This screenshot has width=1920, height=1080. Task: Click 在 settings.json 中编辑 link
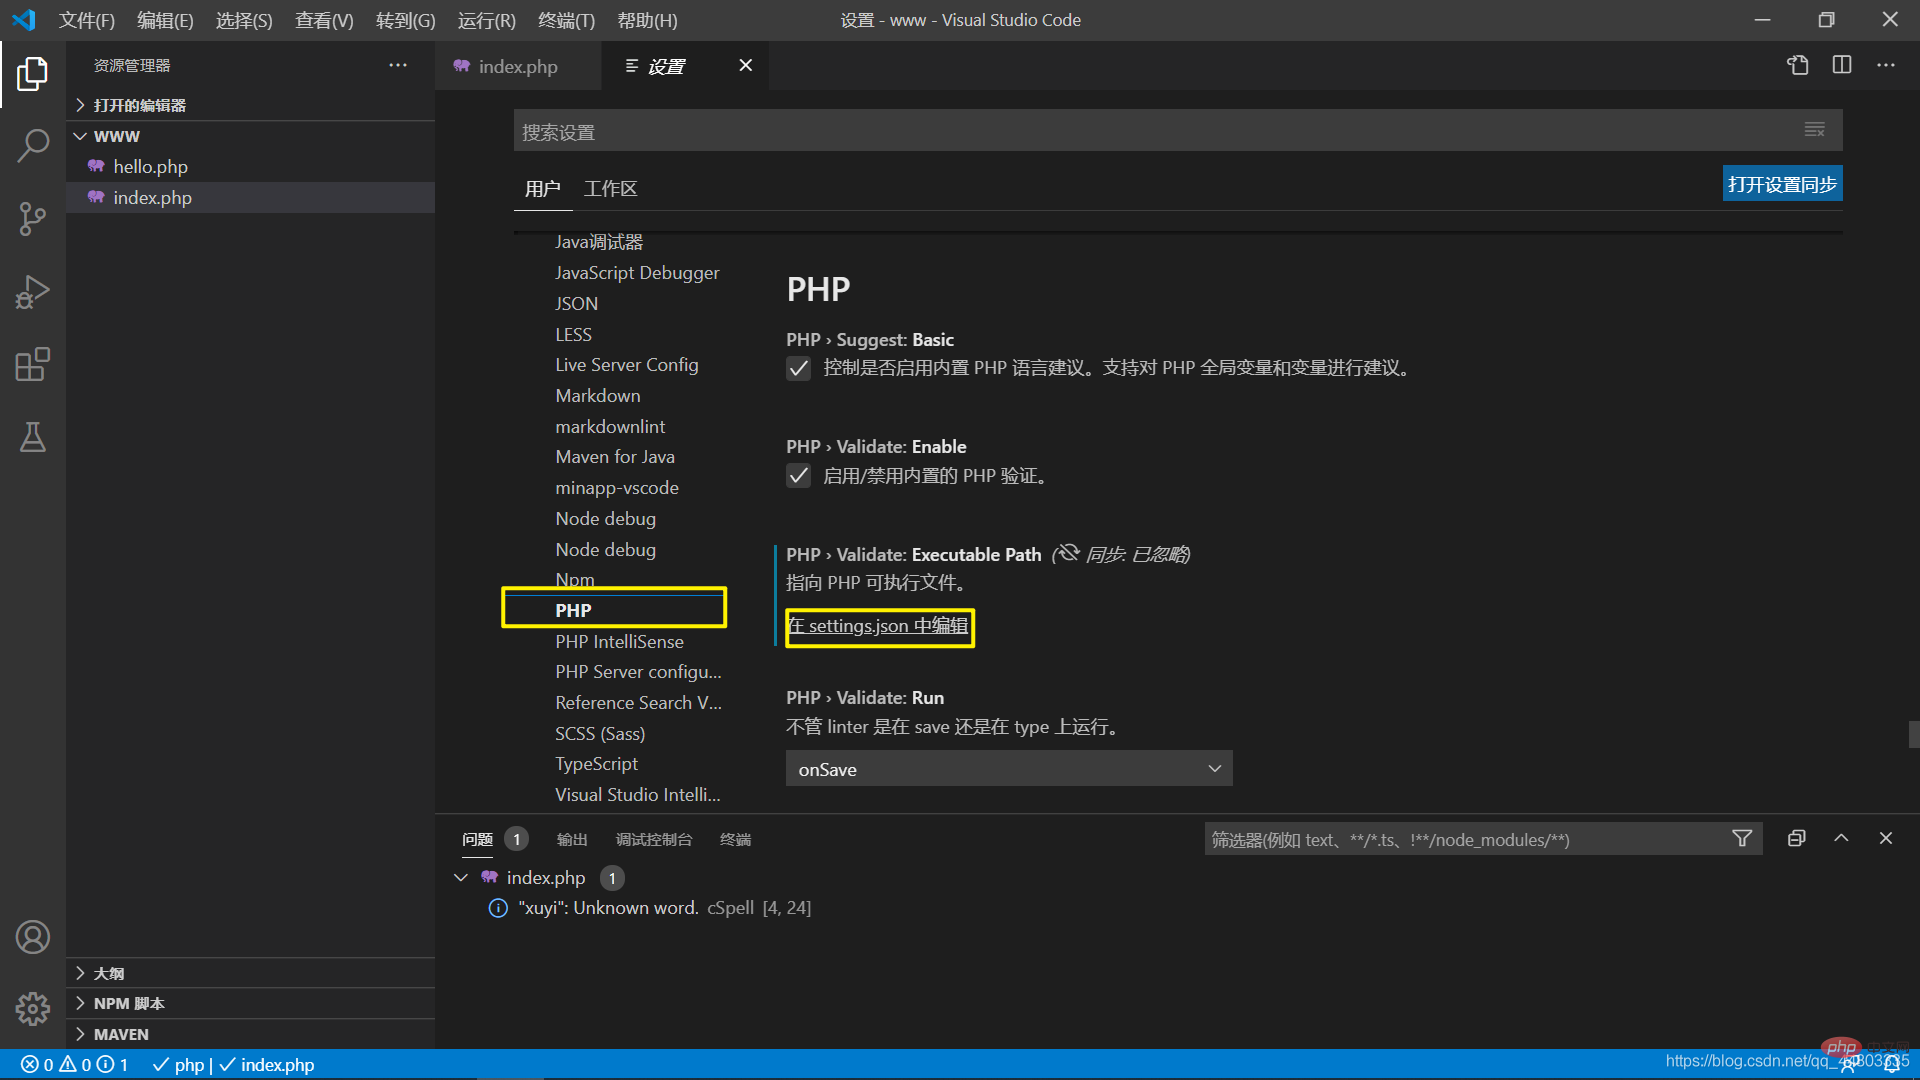[879, 626]
